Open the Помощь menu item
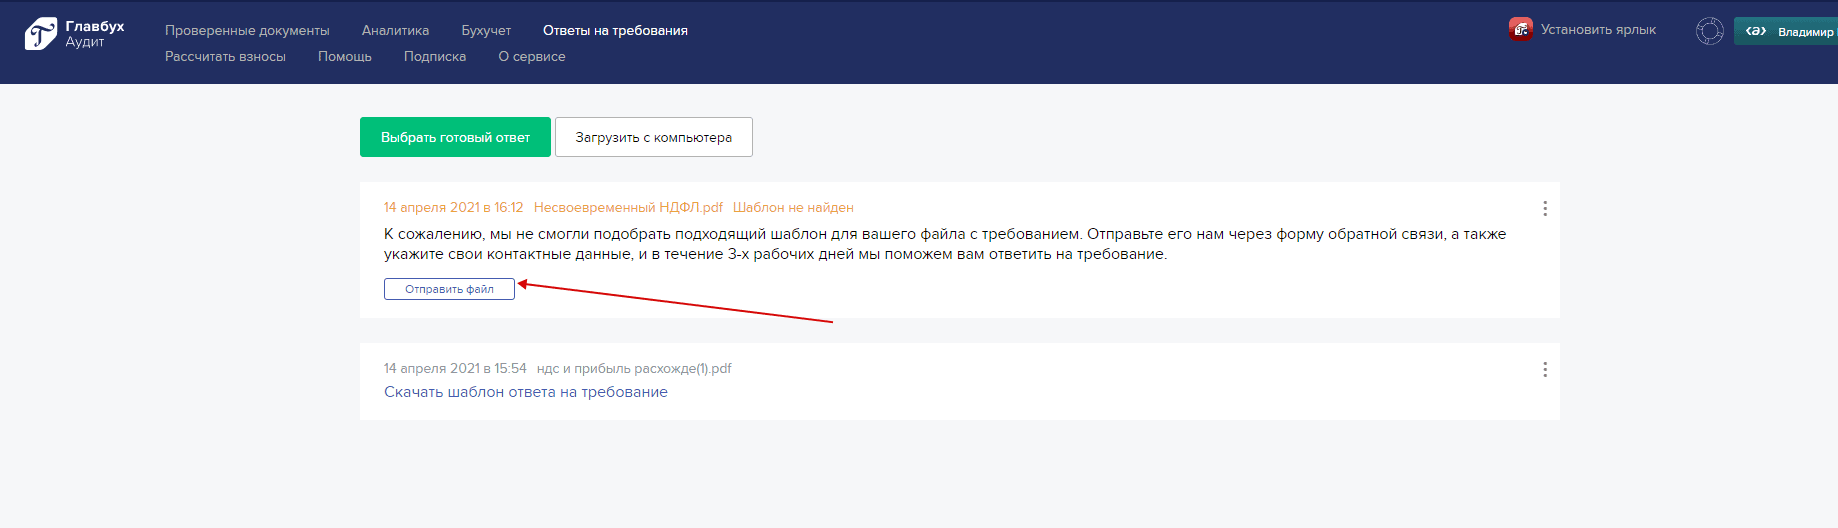The width and height of the screenshot is (1838, 528). [x=345, y=57]
